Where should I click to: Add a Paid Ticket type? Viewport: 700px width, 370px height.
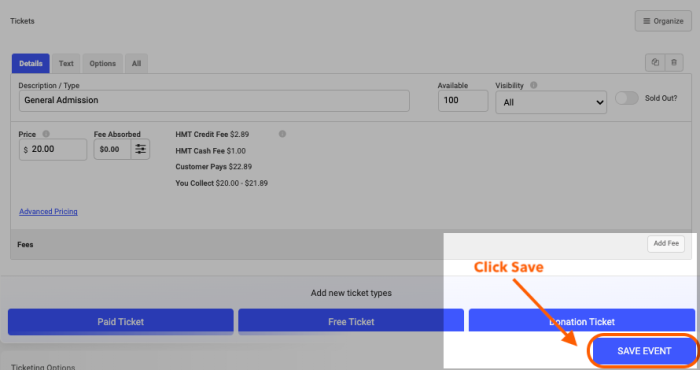121,321
